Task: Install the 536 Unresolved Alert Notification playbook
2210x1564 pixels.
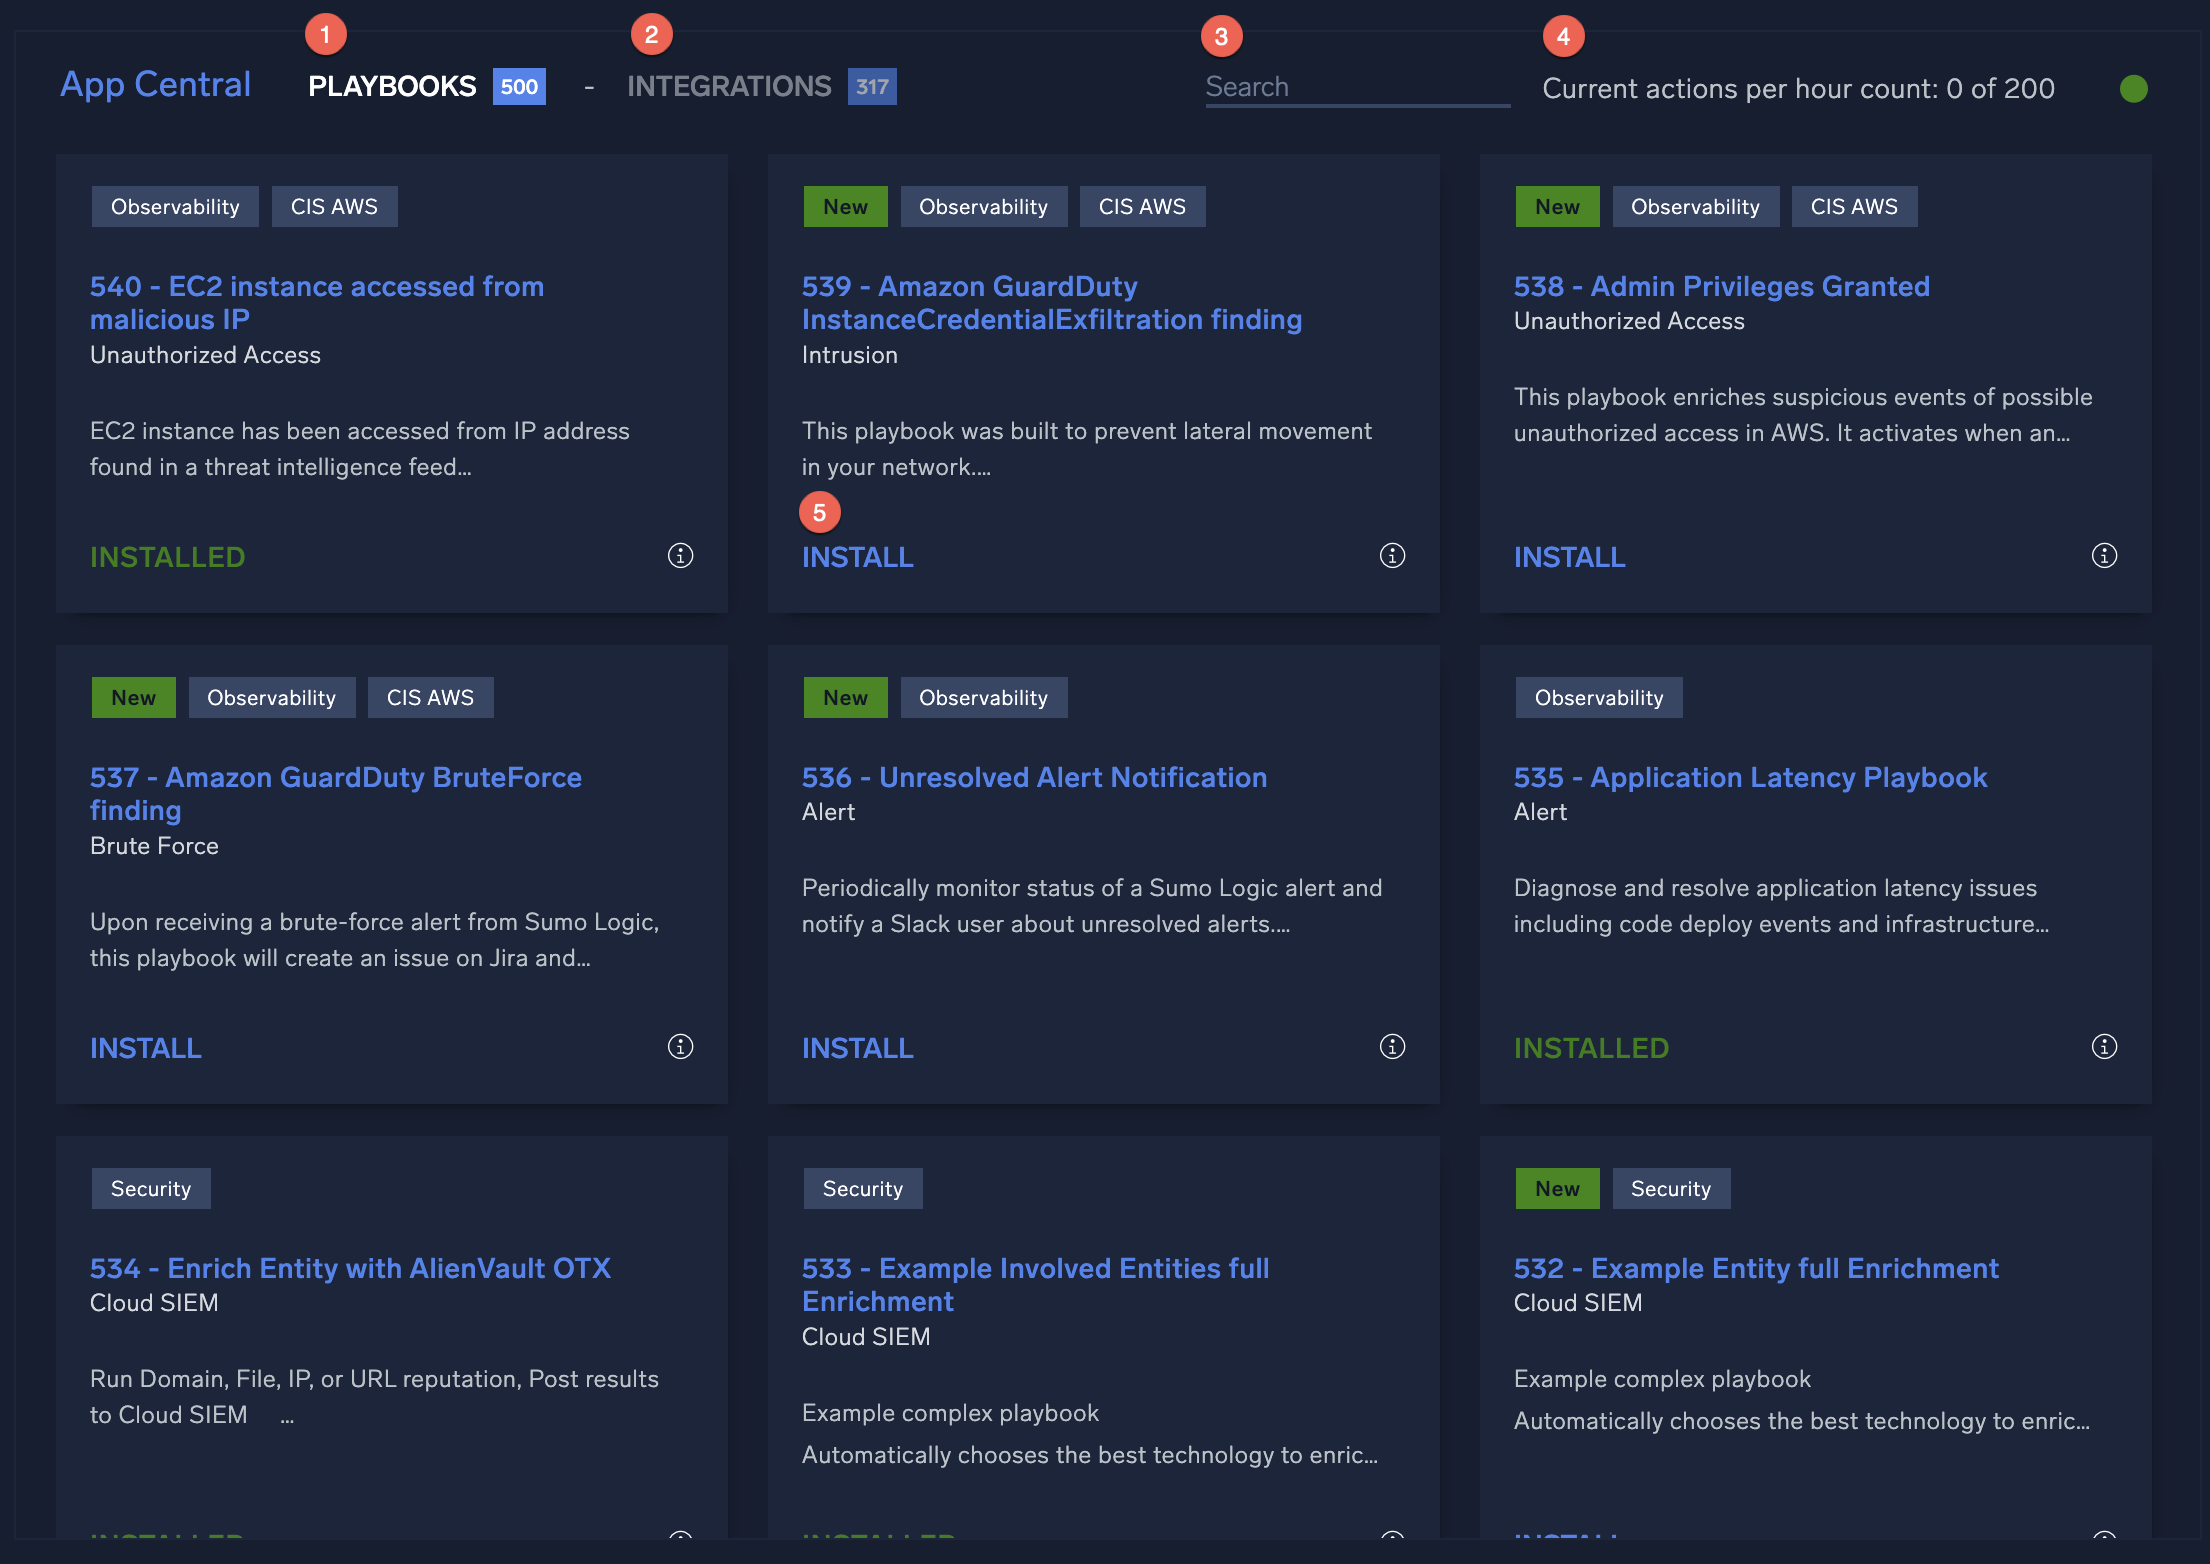Action: 857,1047
